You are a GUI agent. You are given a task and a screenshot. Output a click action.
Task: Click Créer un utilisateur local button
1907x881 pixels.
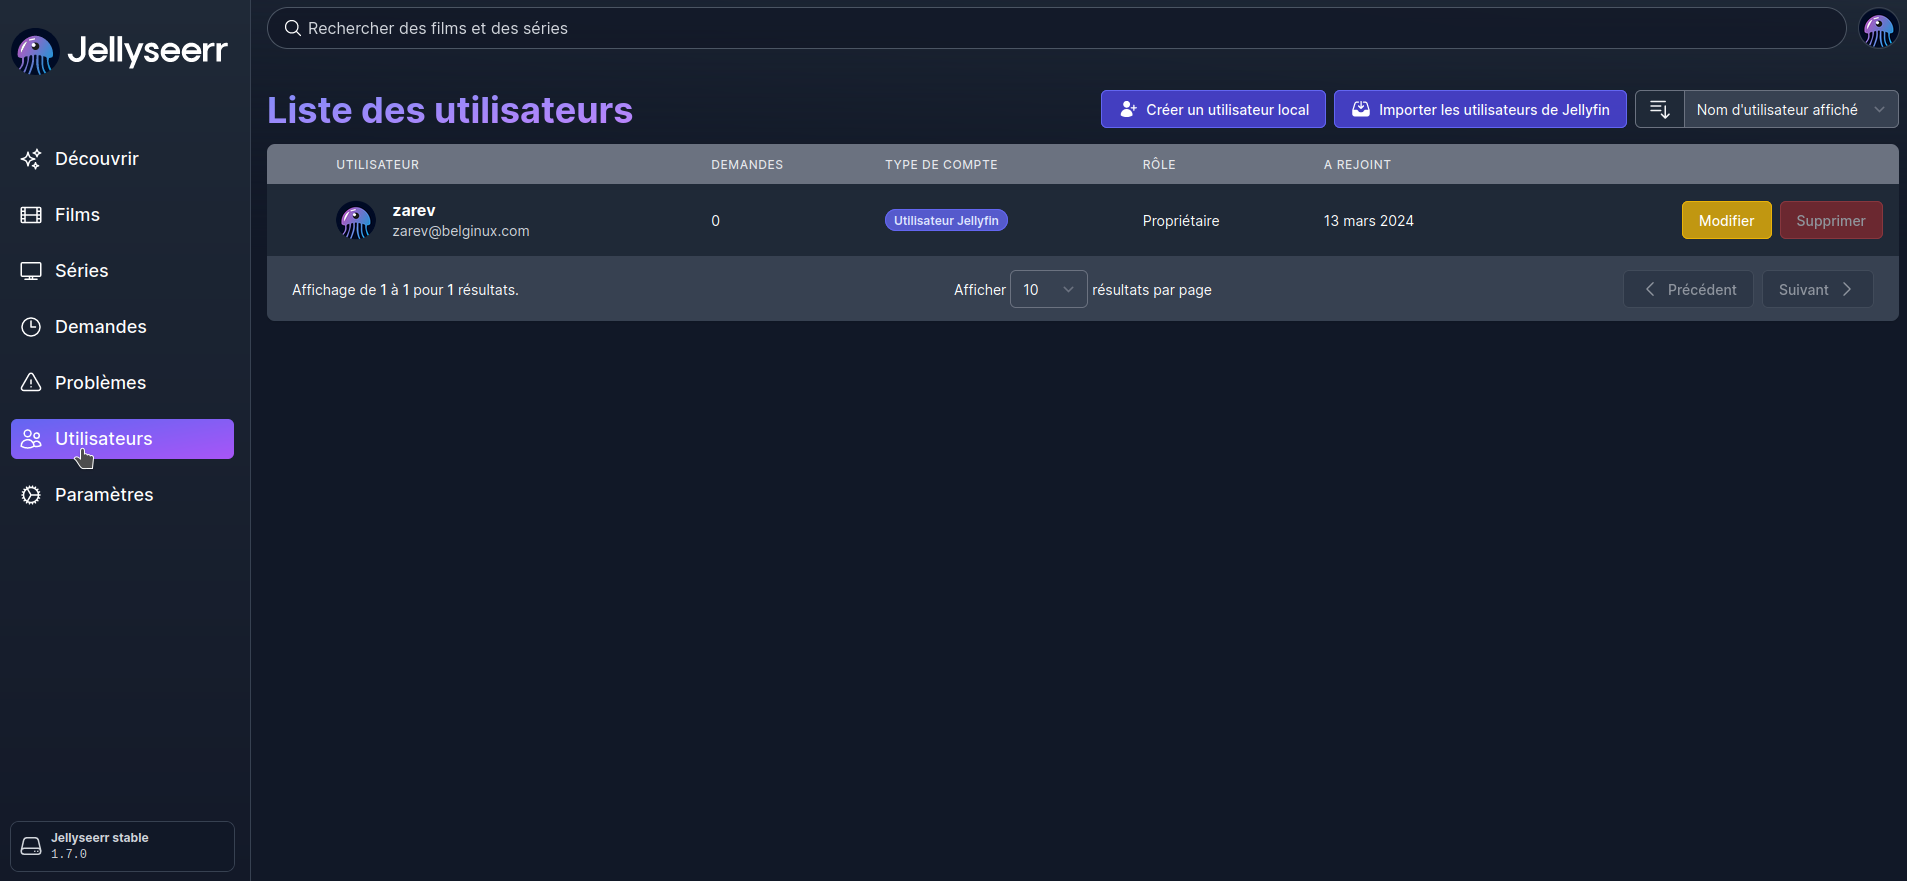(1213, 109)
